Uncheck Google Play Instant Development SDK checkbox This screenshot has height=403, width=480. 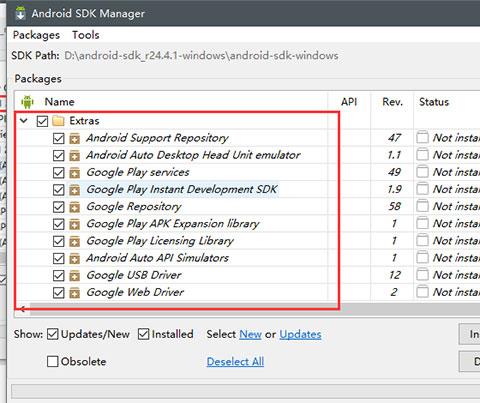(59, 190)
